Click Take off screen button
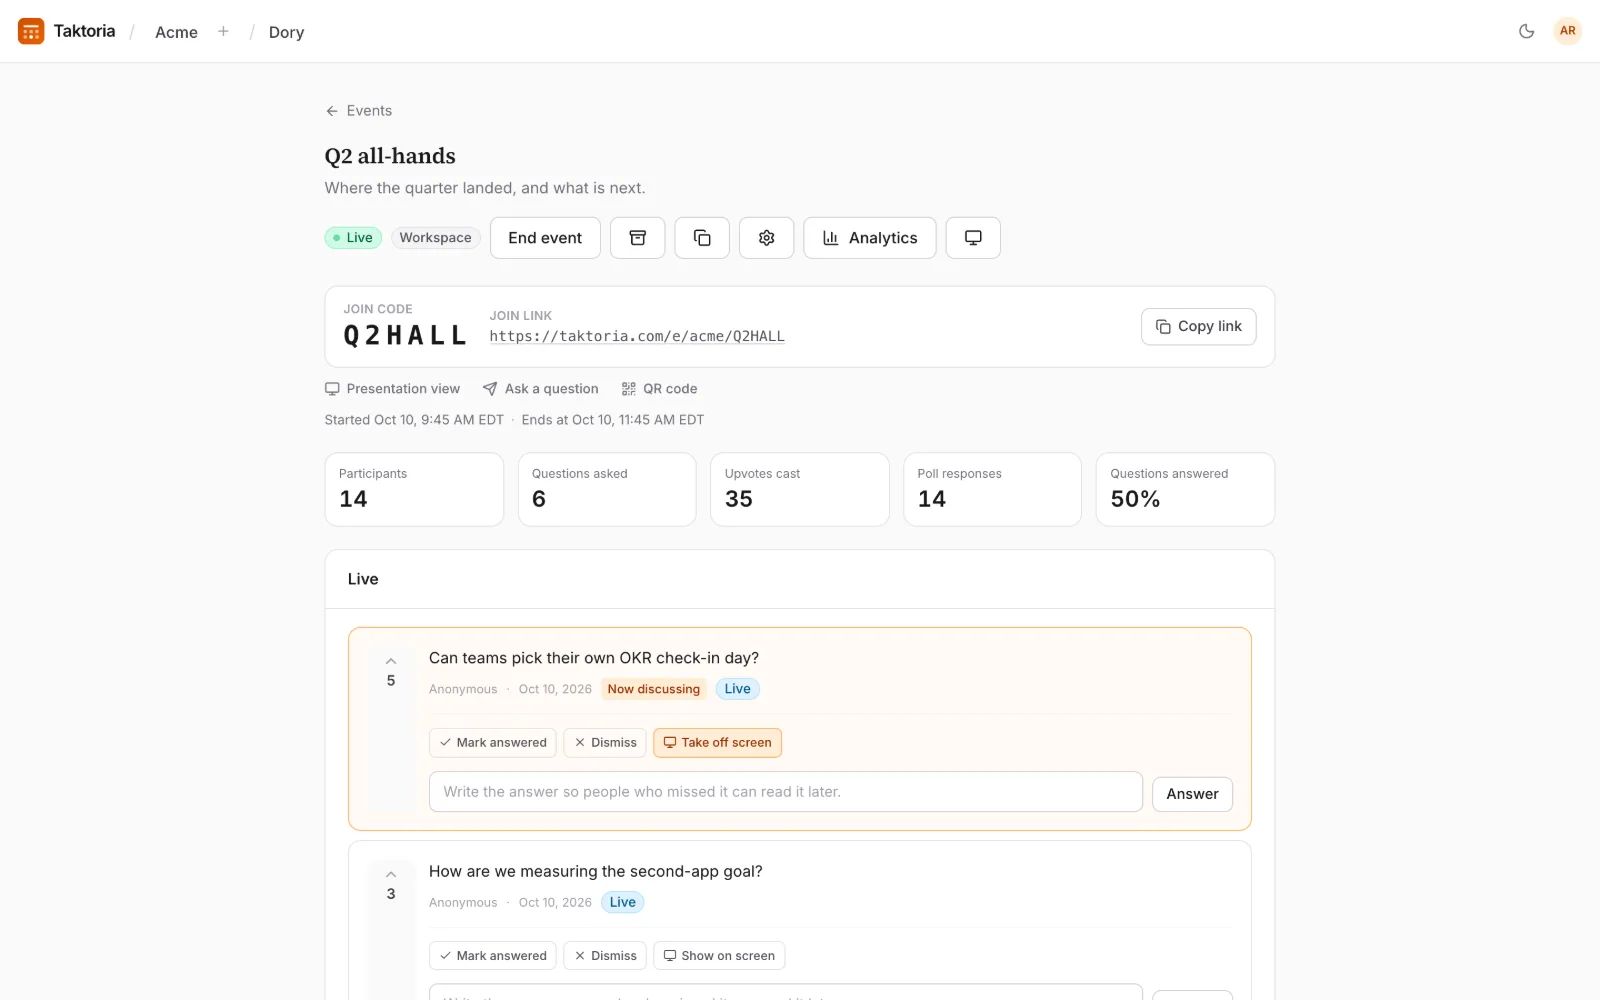 717,743
